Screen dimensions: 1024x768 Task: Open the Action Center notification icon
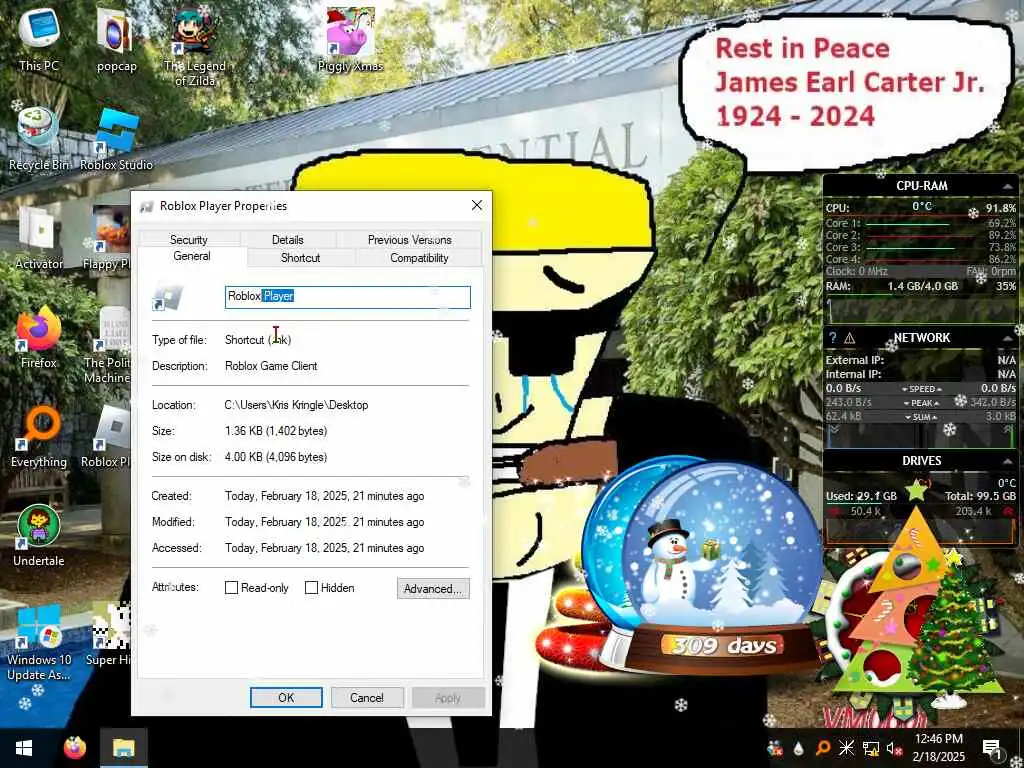[991, 748]
